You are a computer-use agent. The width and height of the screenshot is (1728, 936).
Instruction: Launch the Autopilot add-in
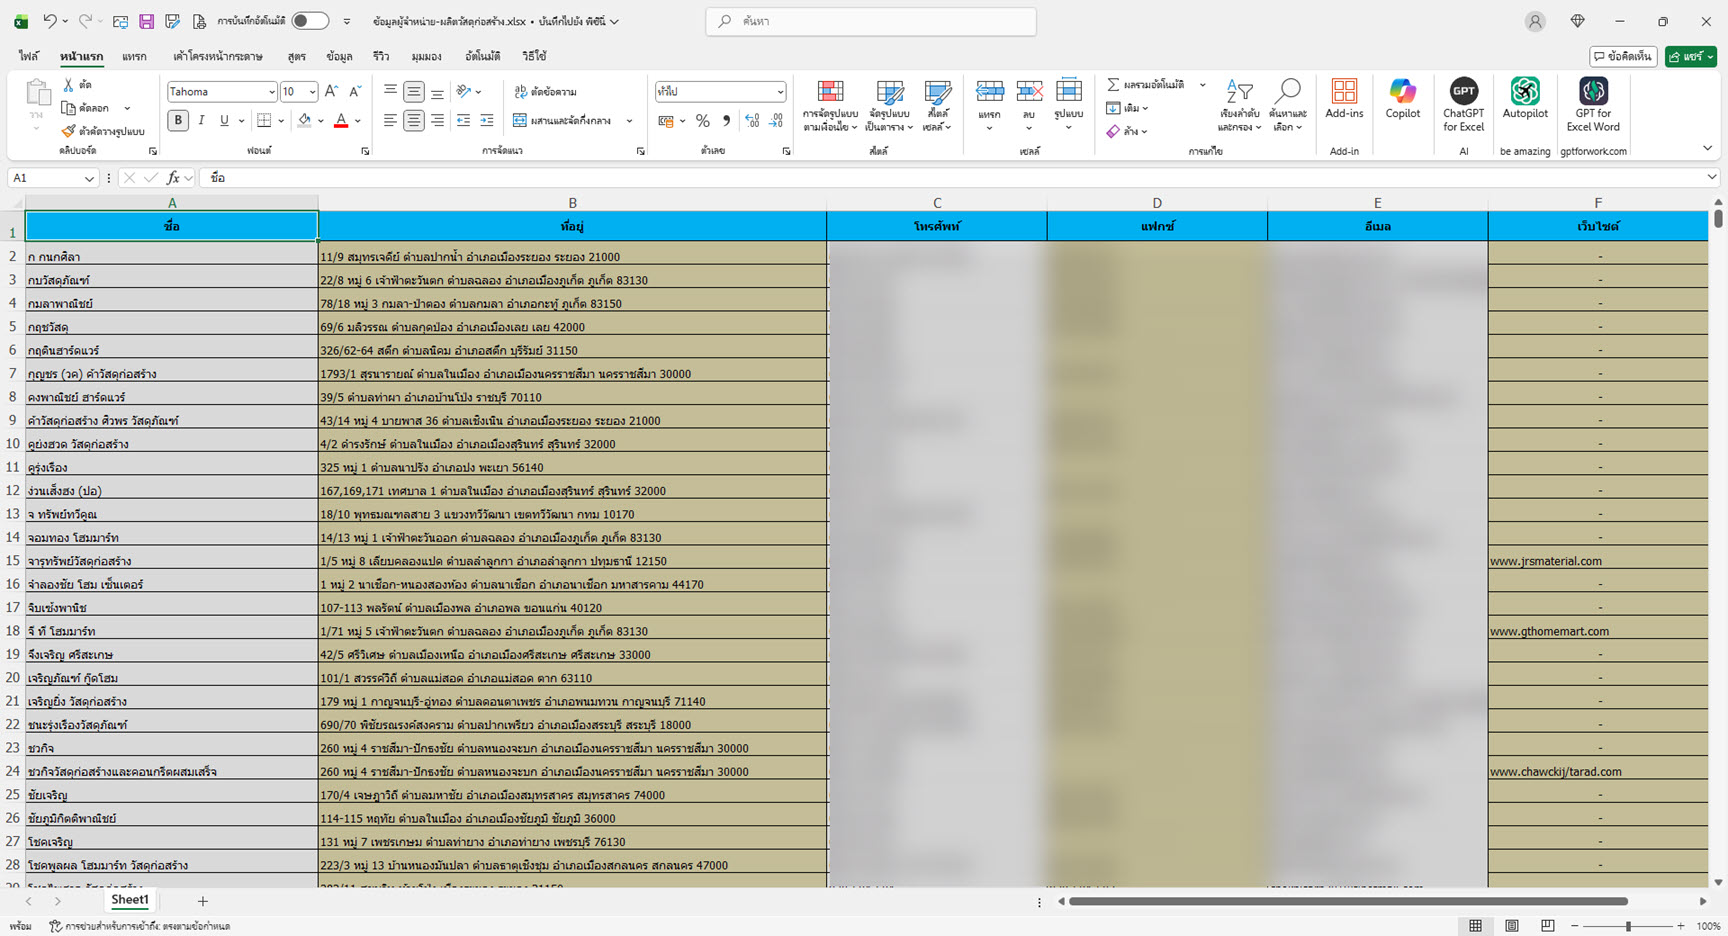click(x=1524, y=93)
